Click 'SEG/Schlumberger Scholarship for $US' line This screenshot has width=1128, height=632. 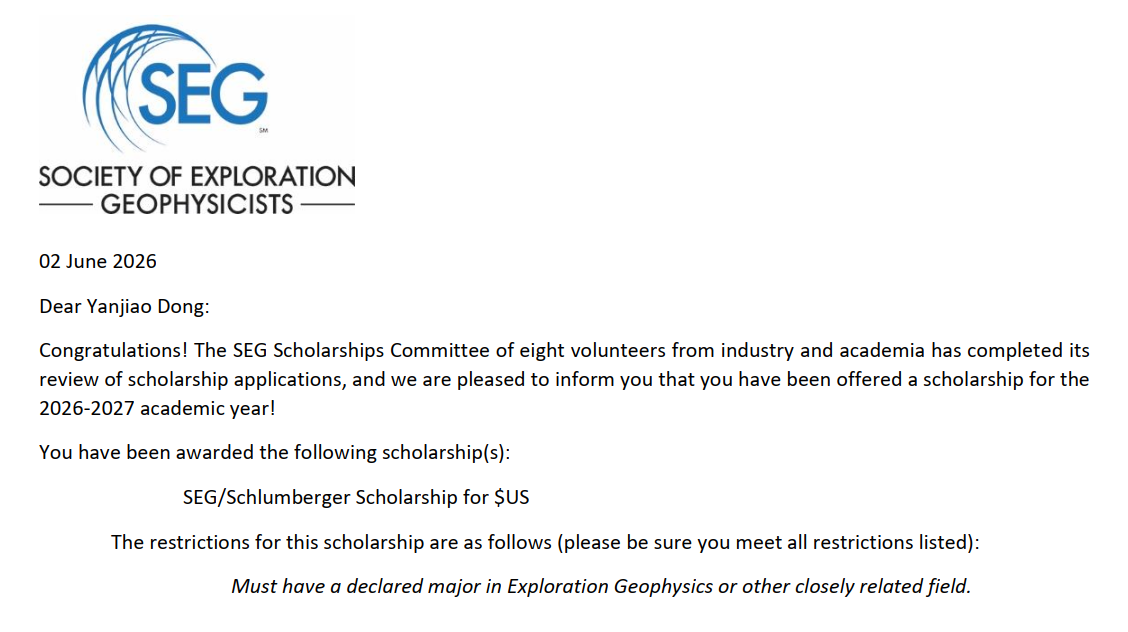[356, 497]
